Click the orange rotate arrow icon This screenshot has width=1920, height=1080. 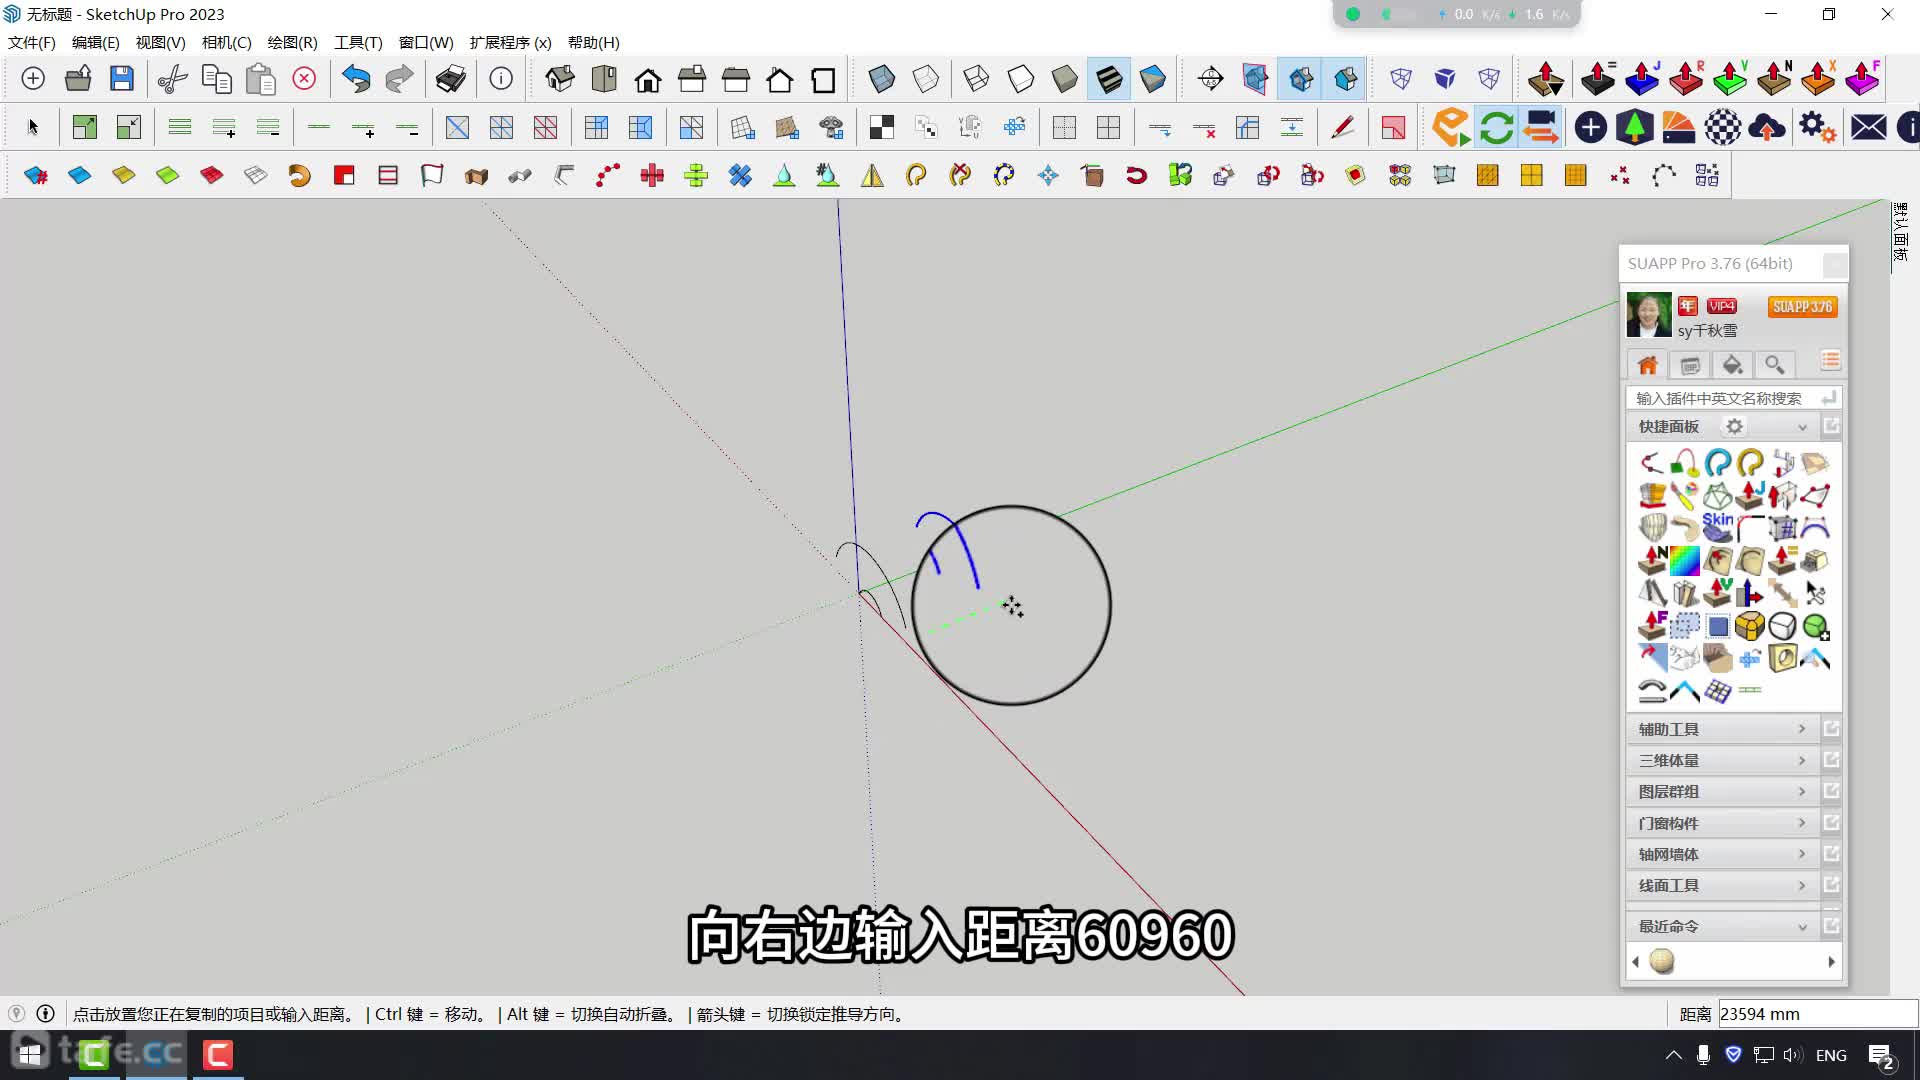[299, 176]
